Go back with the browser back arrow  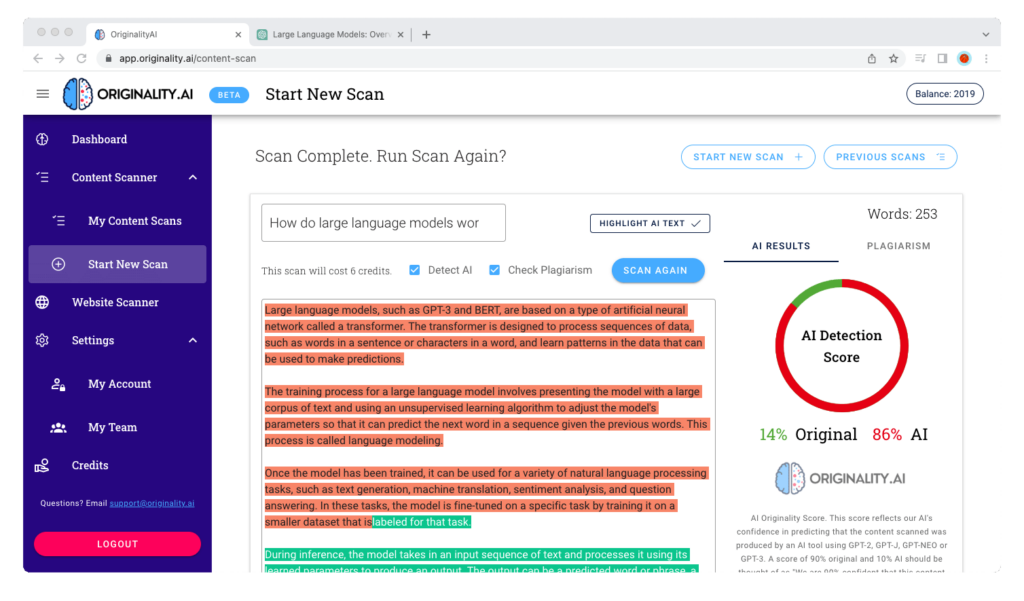tap(38, 58)
